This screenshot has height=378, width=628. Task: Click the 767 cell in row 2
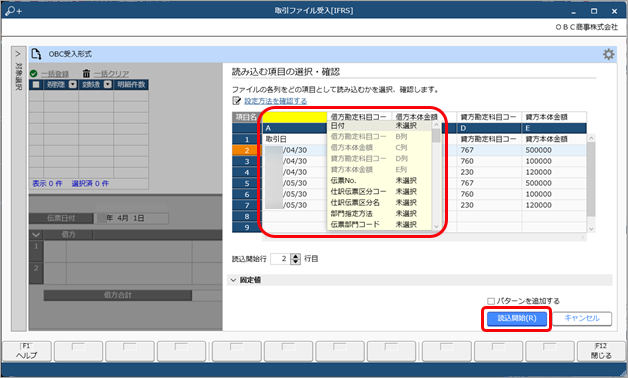click(x=489, y=150)
